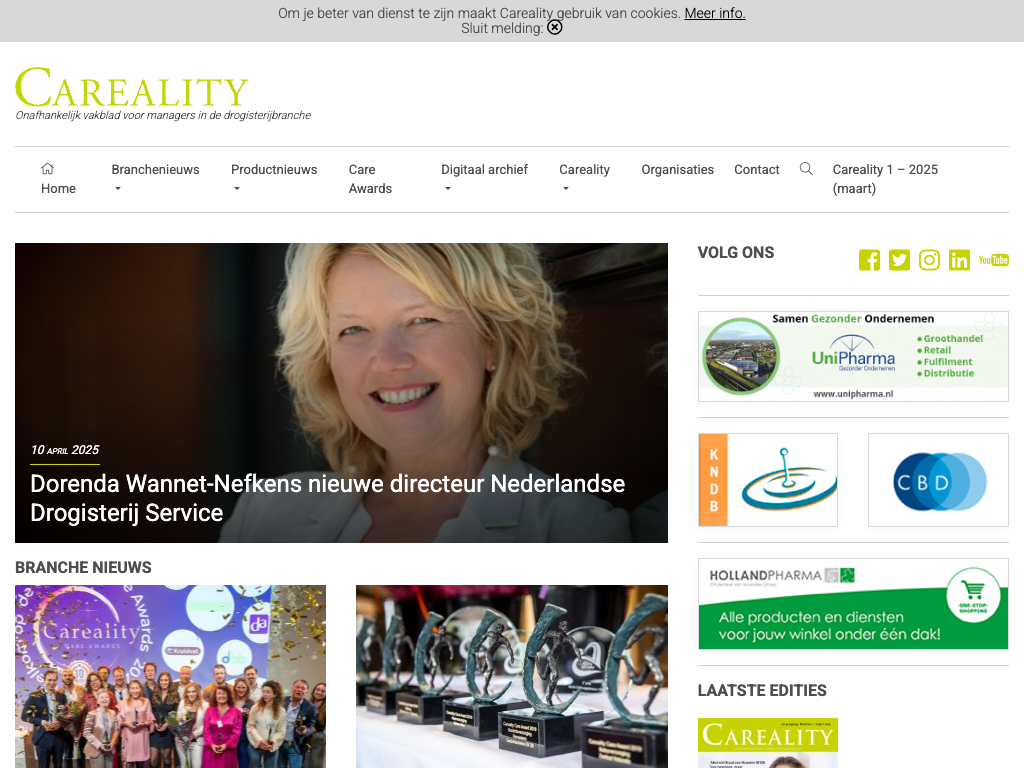Image resolution: width=1024 pixels, height=768 pixels.
Task: Open the UniPharma banner advertisement
Action: (x=853, y=357)
